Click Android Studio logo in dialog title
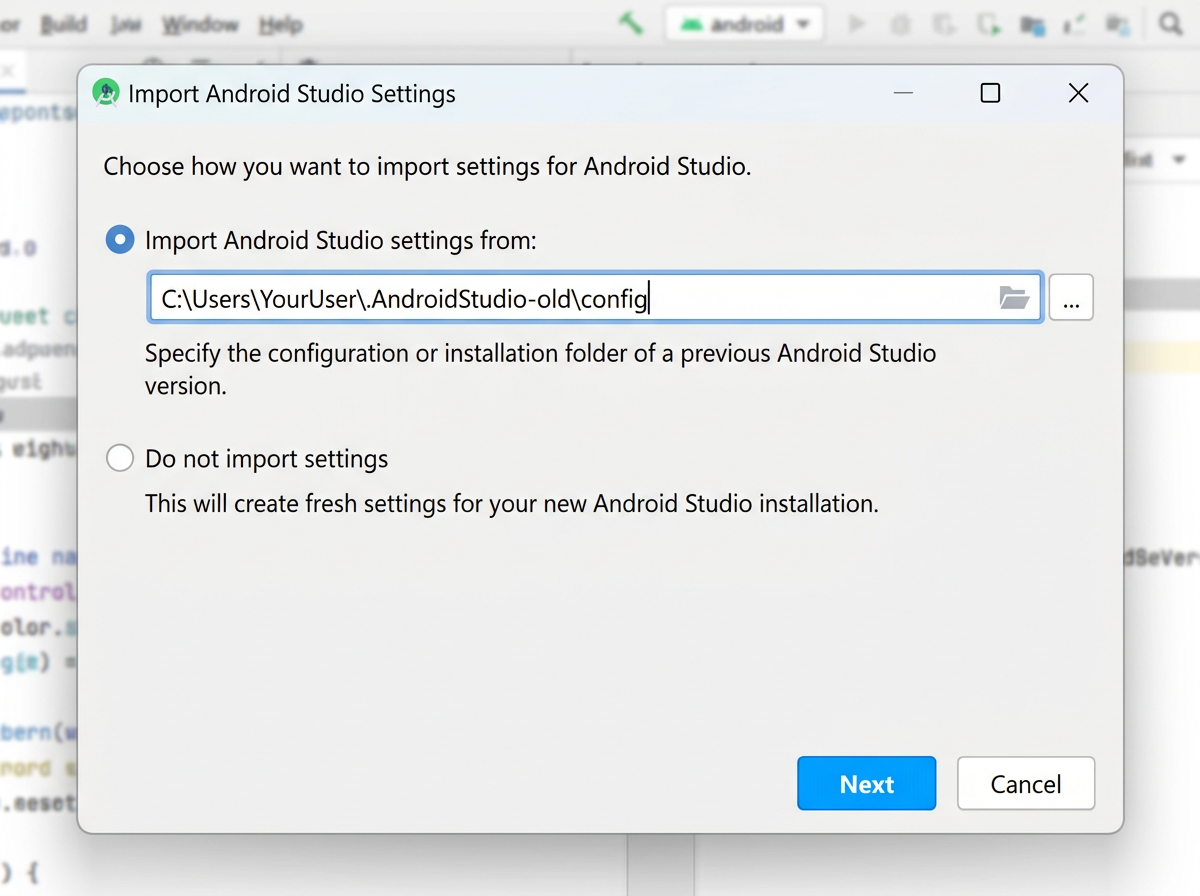This screenshot has width=1200, height=896. tap(106, 93)
